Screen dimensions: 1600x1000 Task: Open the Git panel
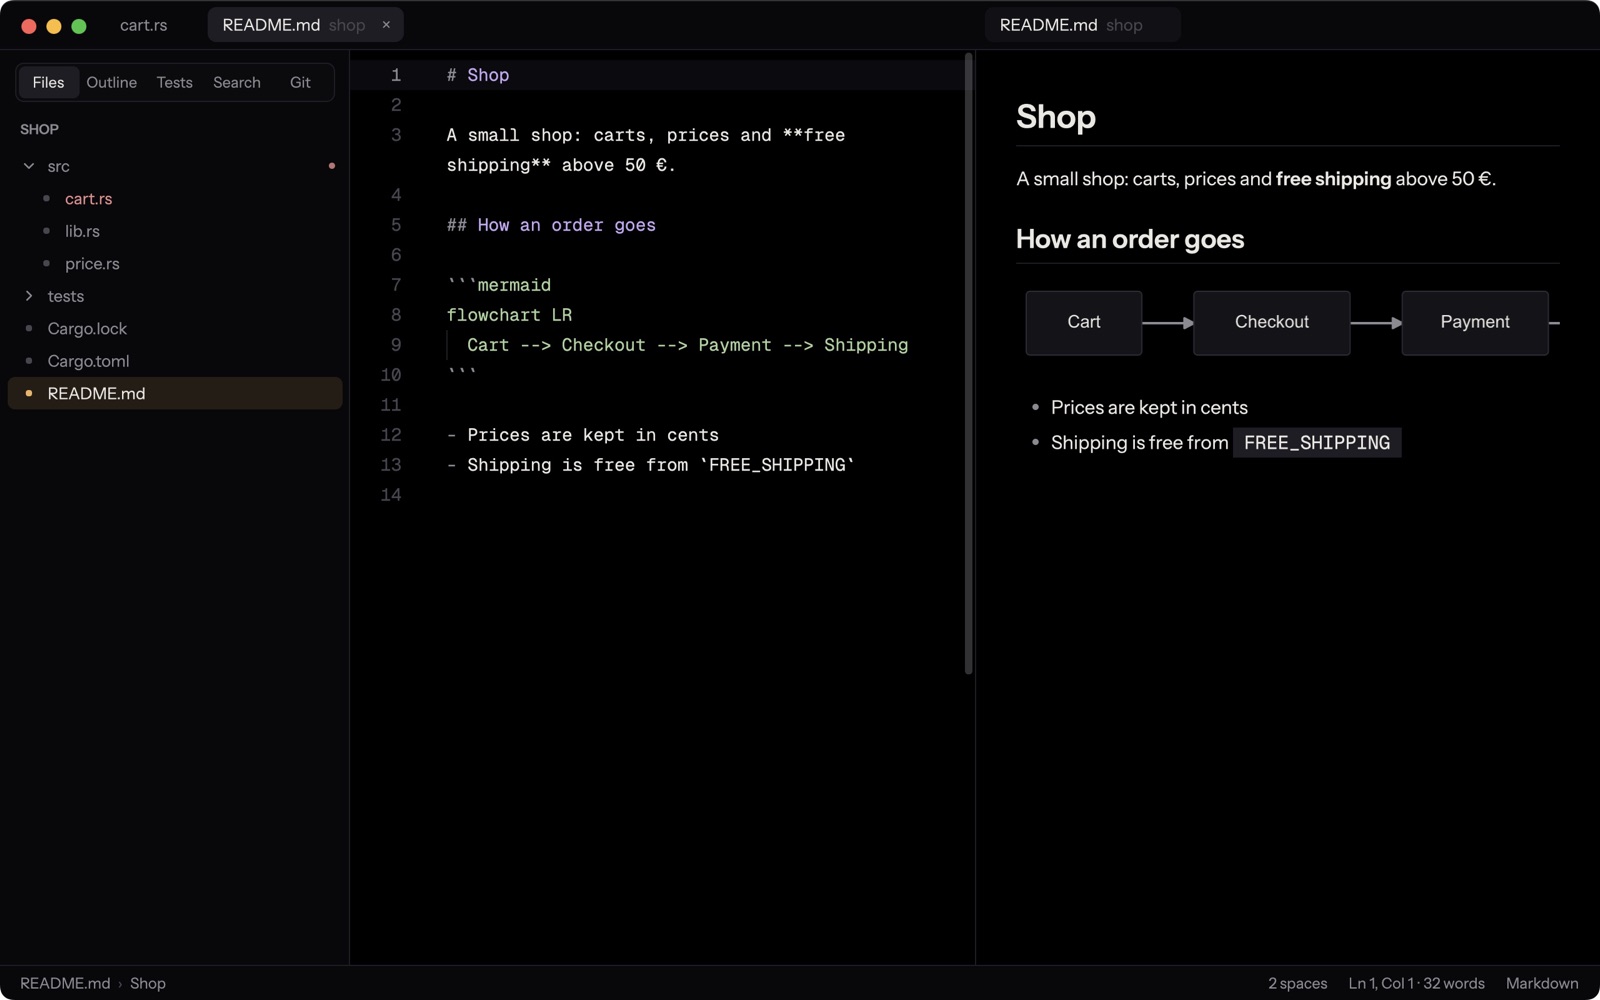coord(300,82)
